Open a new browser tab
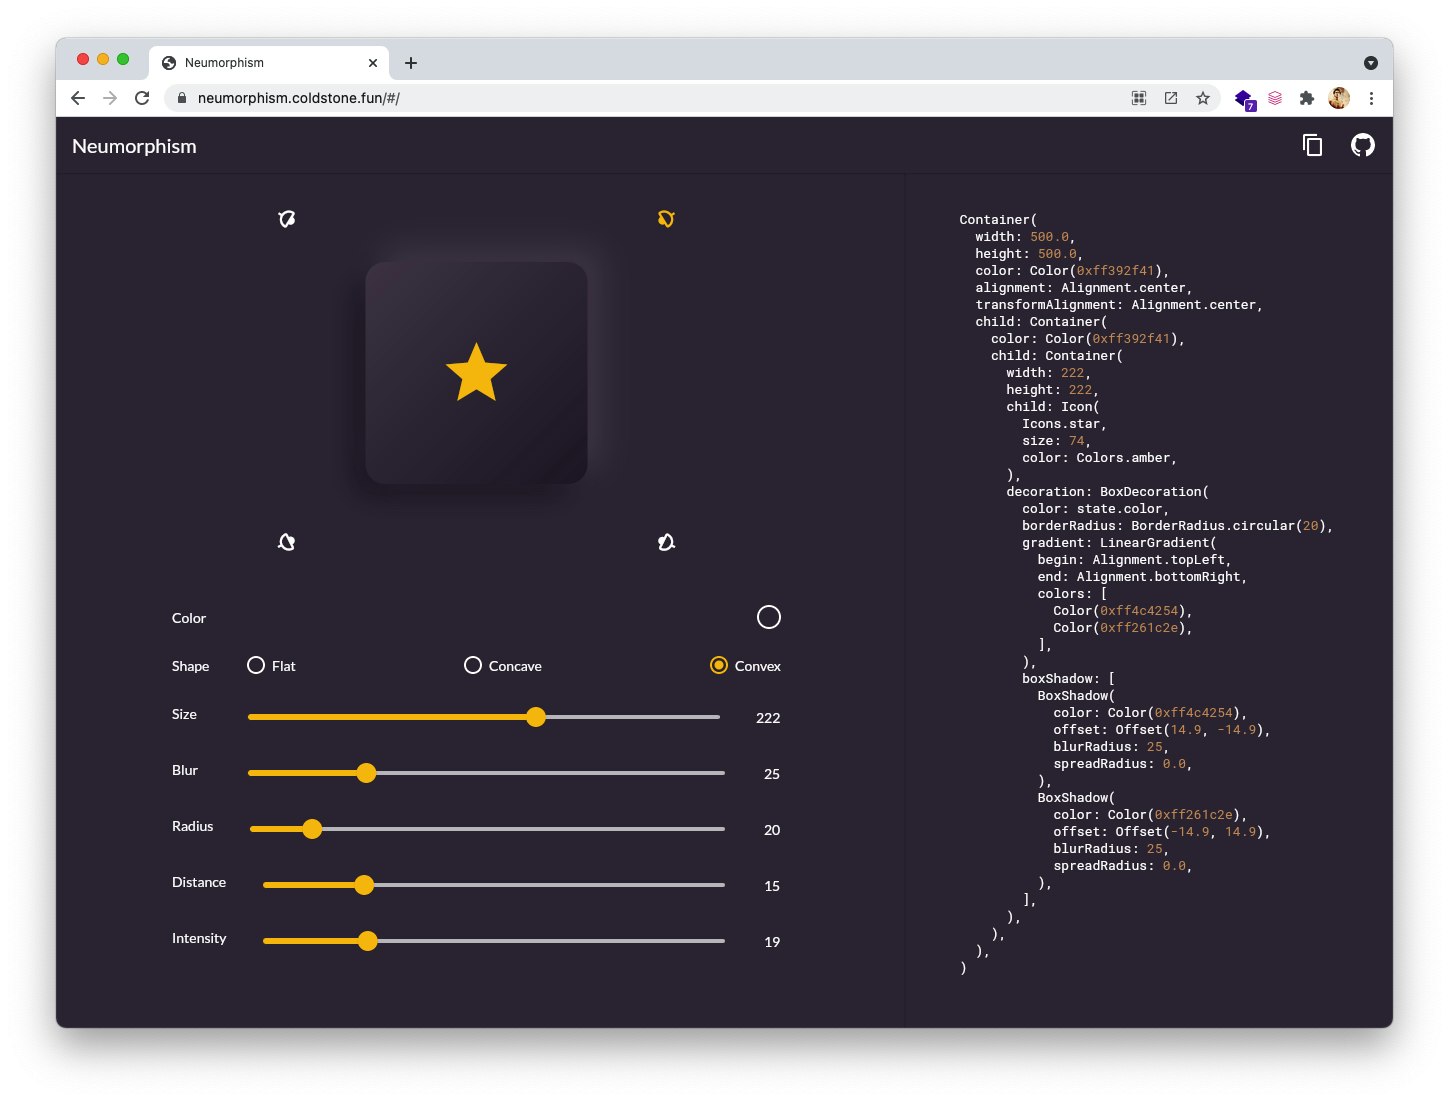Image resolution: width=1449 pixels, height=1102 pixels. pos(411,63)
